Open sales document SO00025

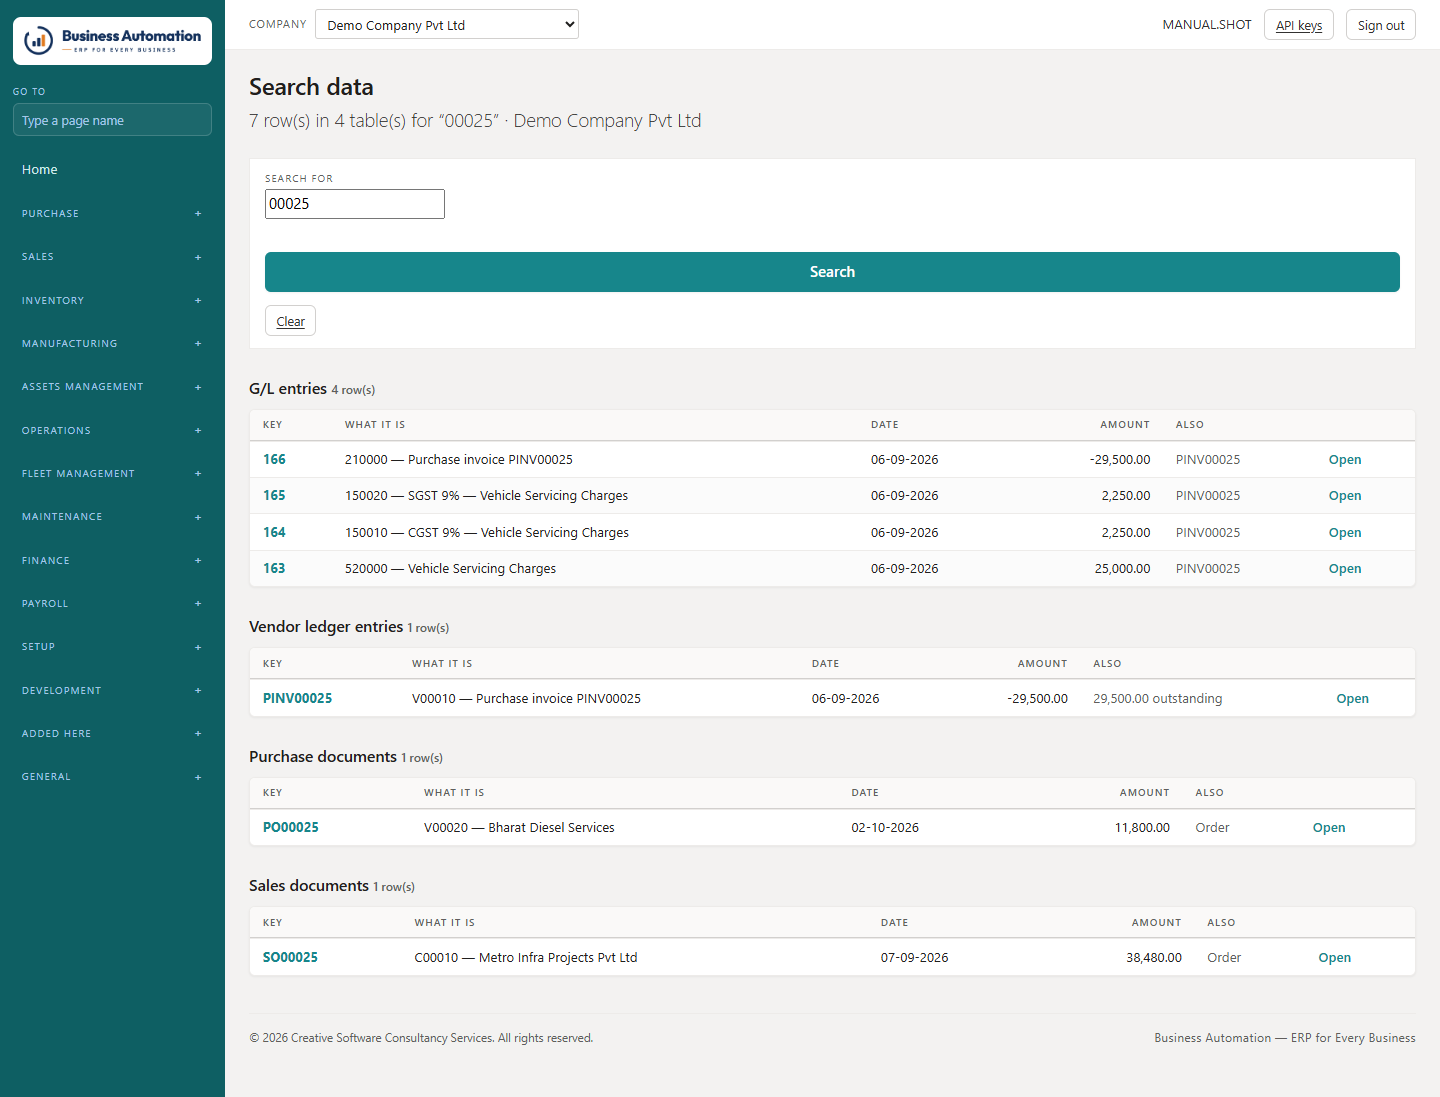[290, 957]
